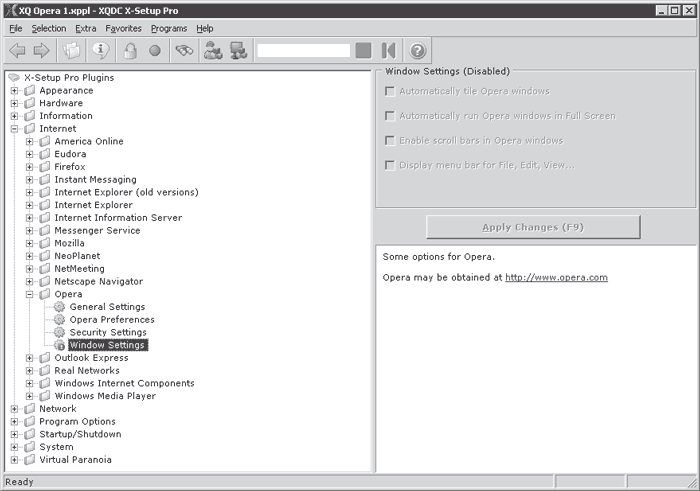The width and height of the screenshot is (700, 491).
Task: Toggle run Opera windows in Full Screen
Action: pos(389,116)
